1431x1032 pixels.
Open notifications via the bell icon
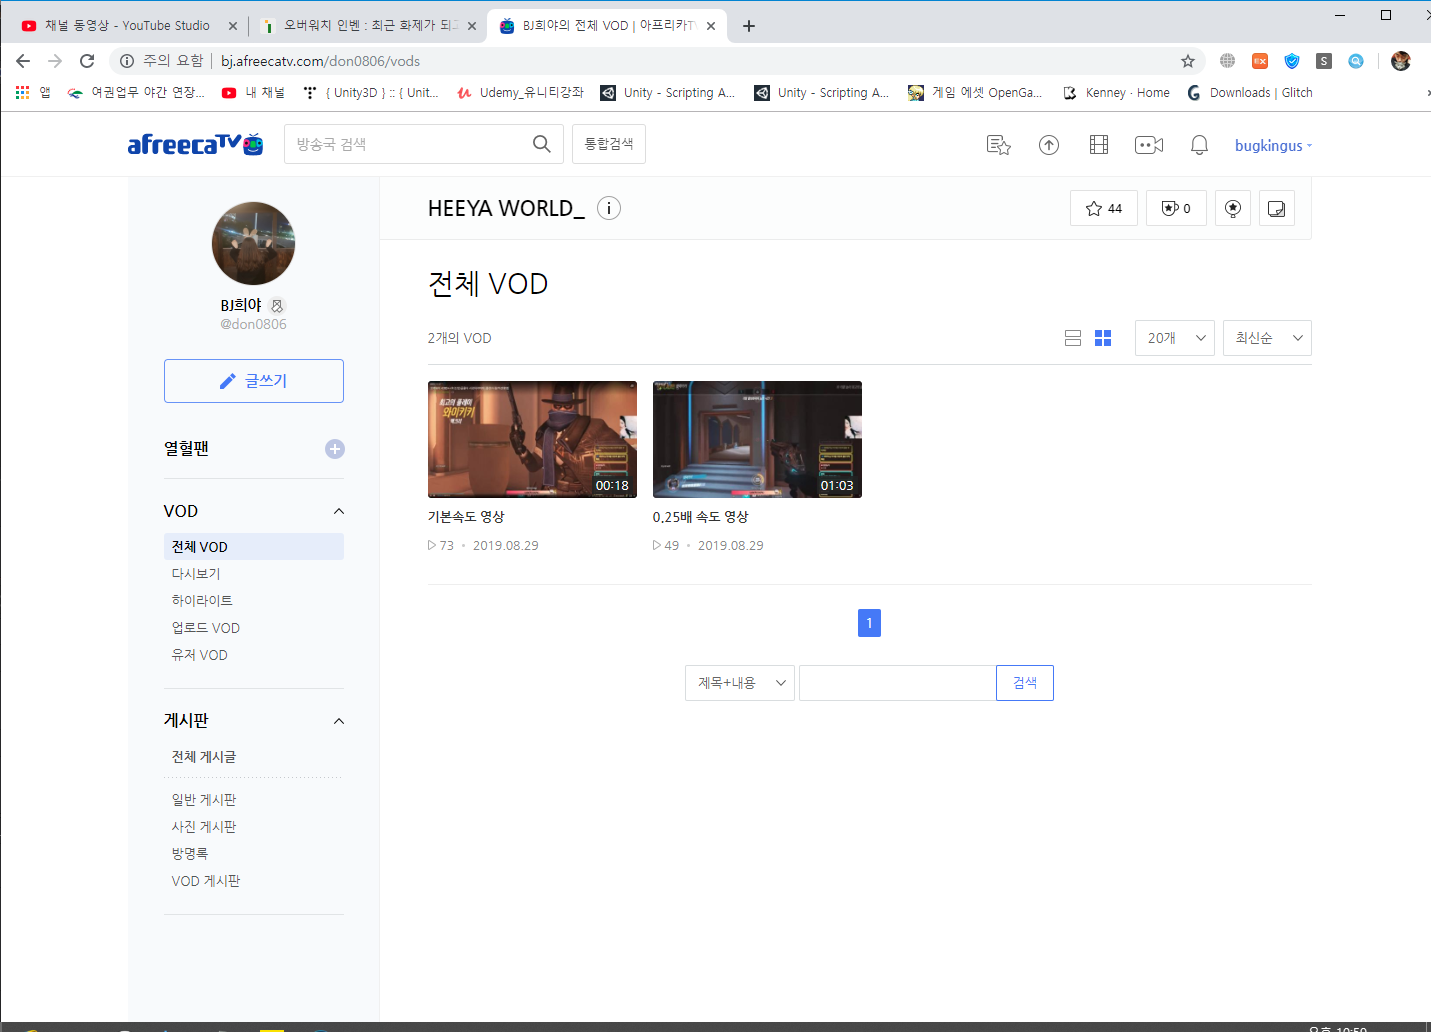(x=1198, y=144)
